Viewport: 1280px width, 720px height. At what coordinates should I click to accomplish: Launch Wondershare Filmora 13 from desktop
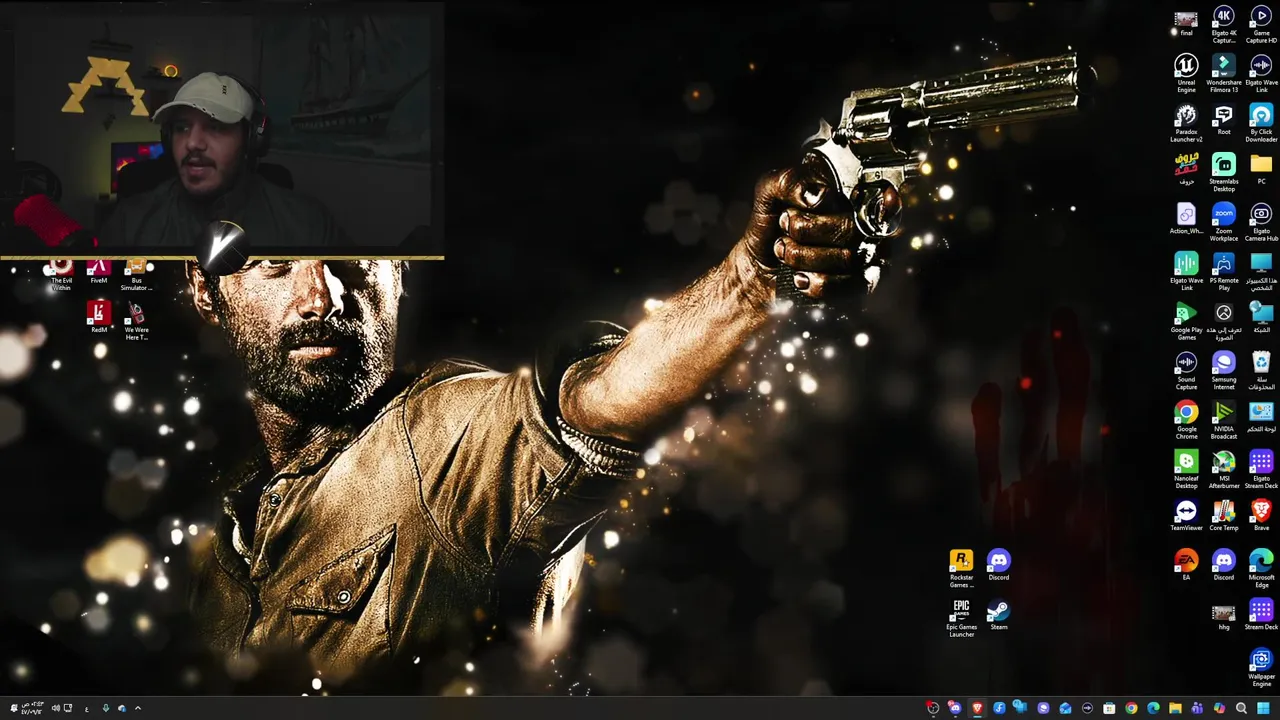pyautogui.click(x=1223, y=72)
